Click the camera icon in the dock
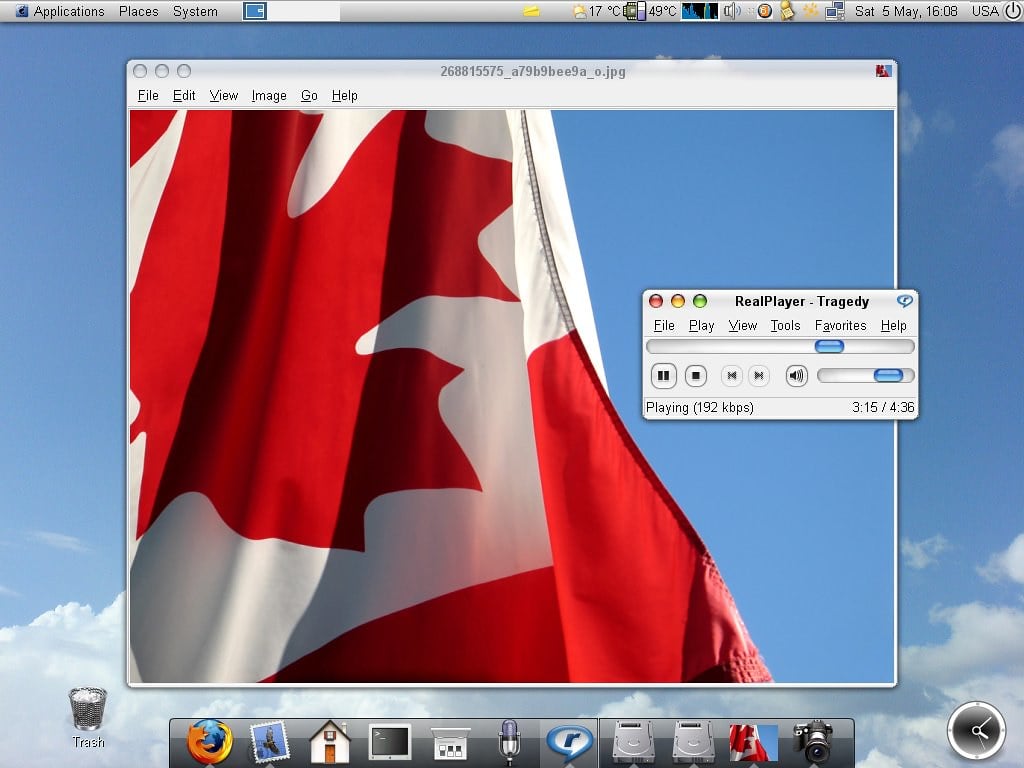Image resolution: width=1024 pixels, height=768 pixels. [x=814, y=742]
